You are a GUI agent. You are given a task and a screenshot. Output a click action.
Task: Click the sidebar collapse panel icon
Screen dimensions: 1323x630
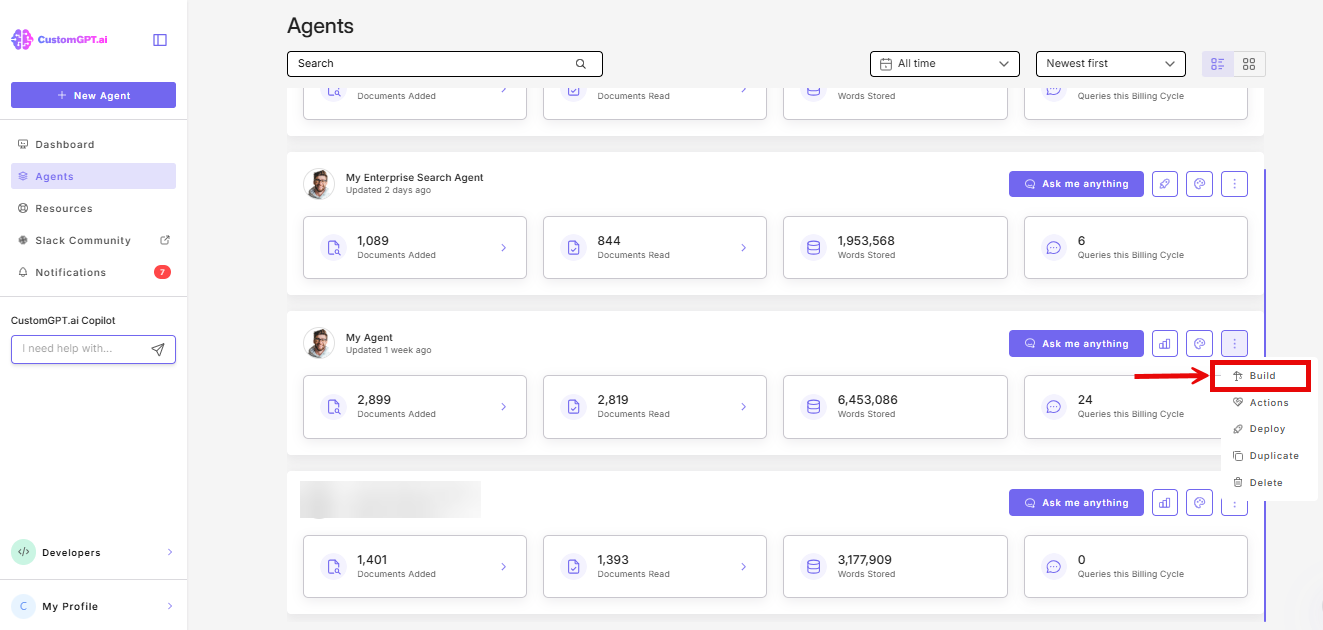159,38
